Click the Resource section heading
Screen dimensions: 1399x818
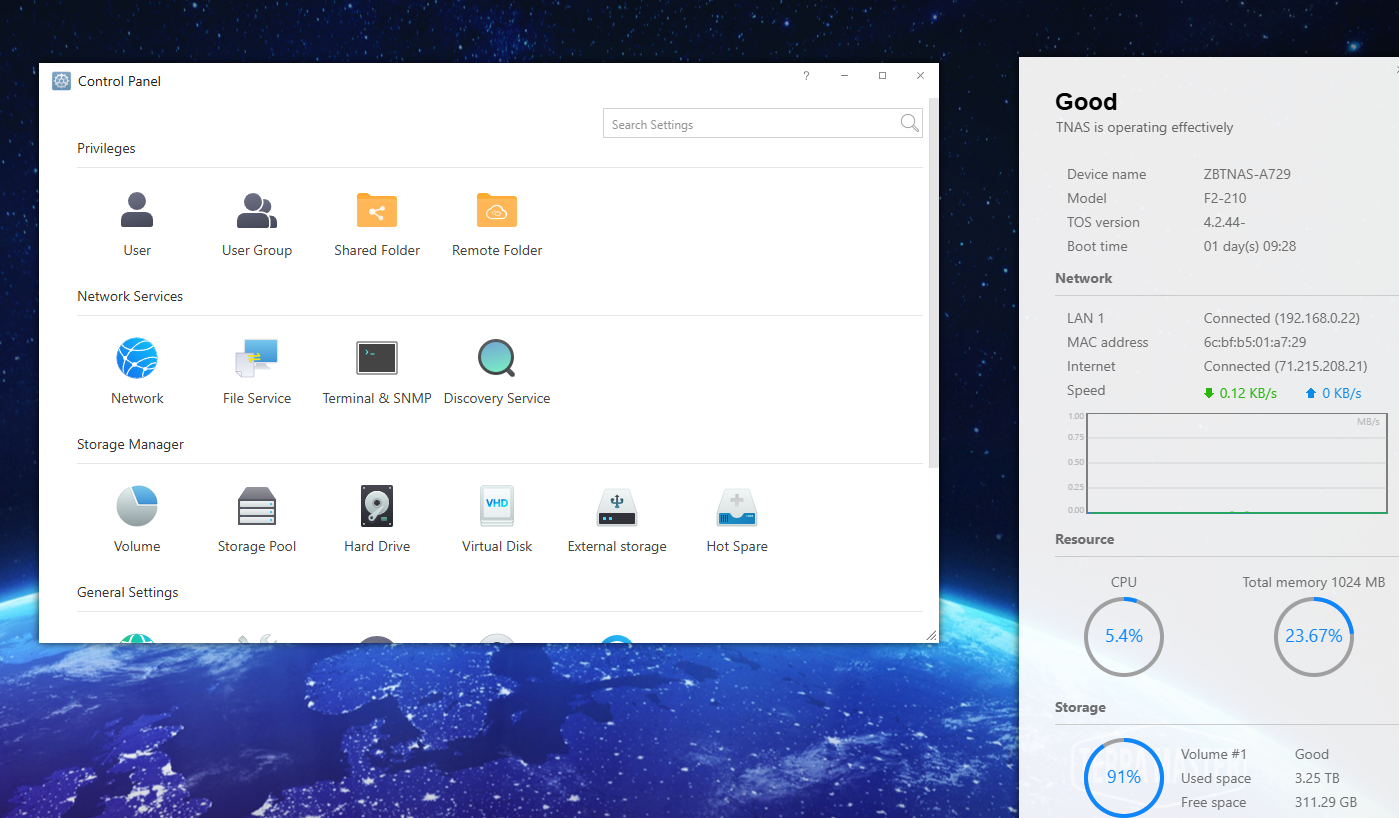(1084, 539)
